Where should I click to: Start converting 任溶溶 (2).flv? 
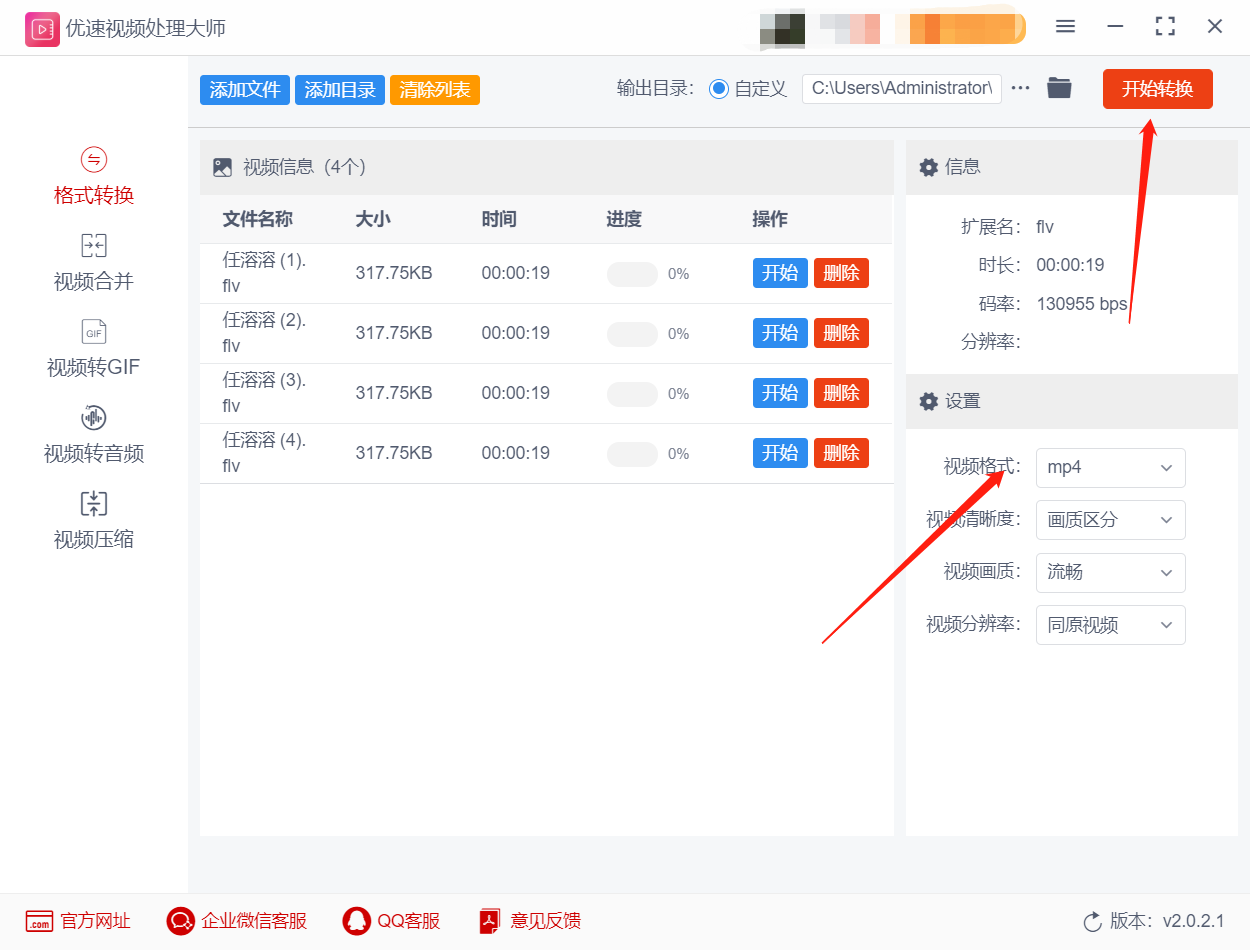(780, 333)
